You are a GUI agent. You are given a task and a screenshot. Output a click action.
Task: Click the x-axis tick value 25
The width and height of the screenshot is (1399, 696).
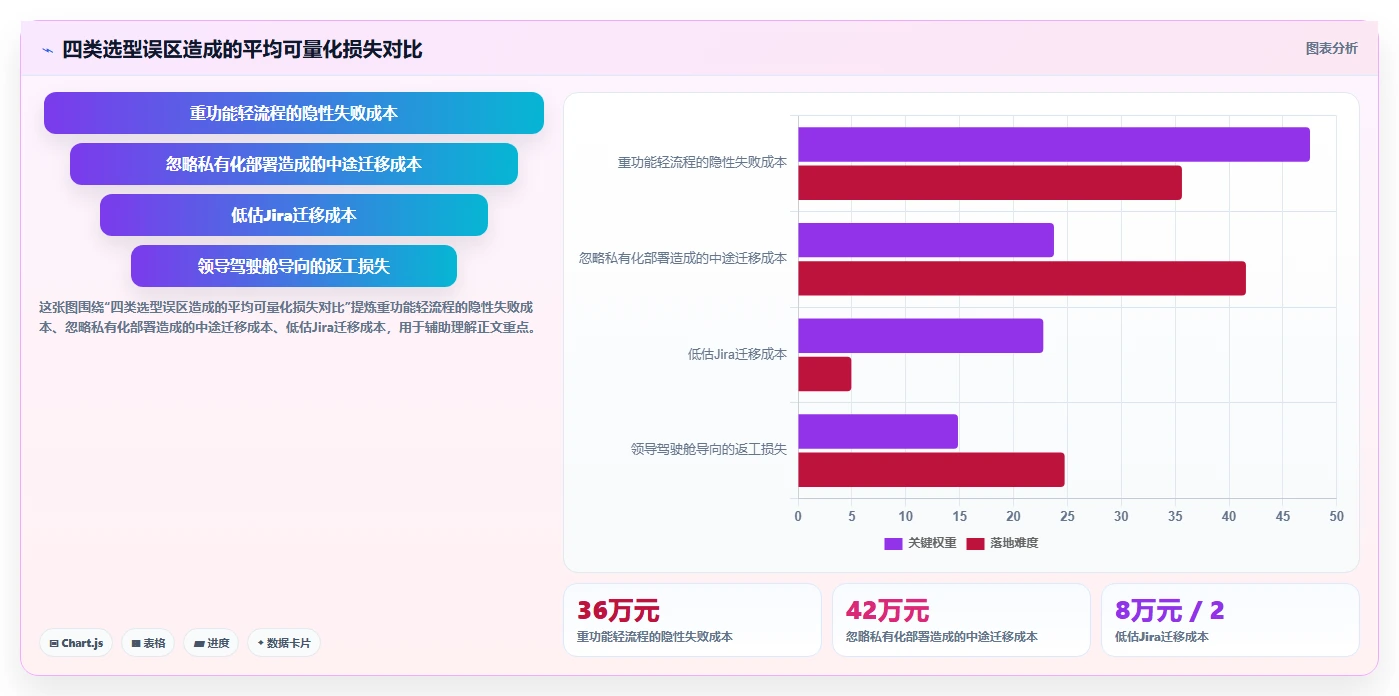coord(1067,516)
